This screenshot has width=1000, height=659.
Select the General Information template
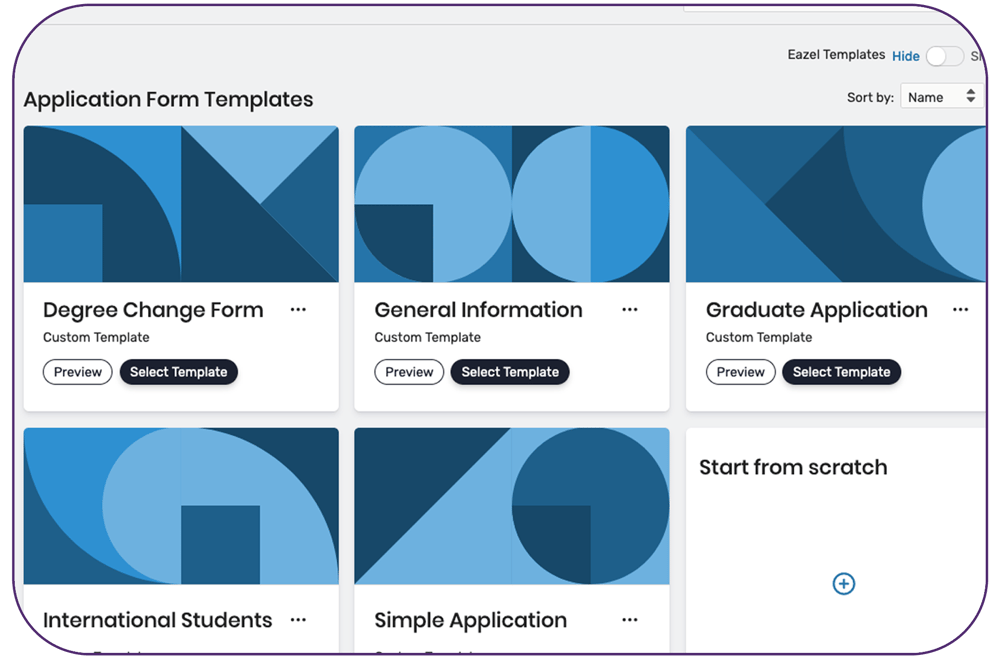[x=510, y=372]
